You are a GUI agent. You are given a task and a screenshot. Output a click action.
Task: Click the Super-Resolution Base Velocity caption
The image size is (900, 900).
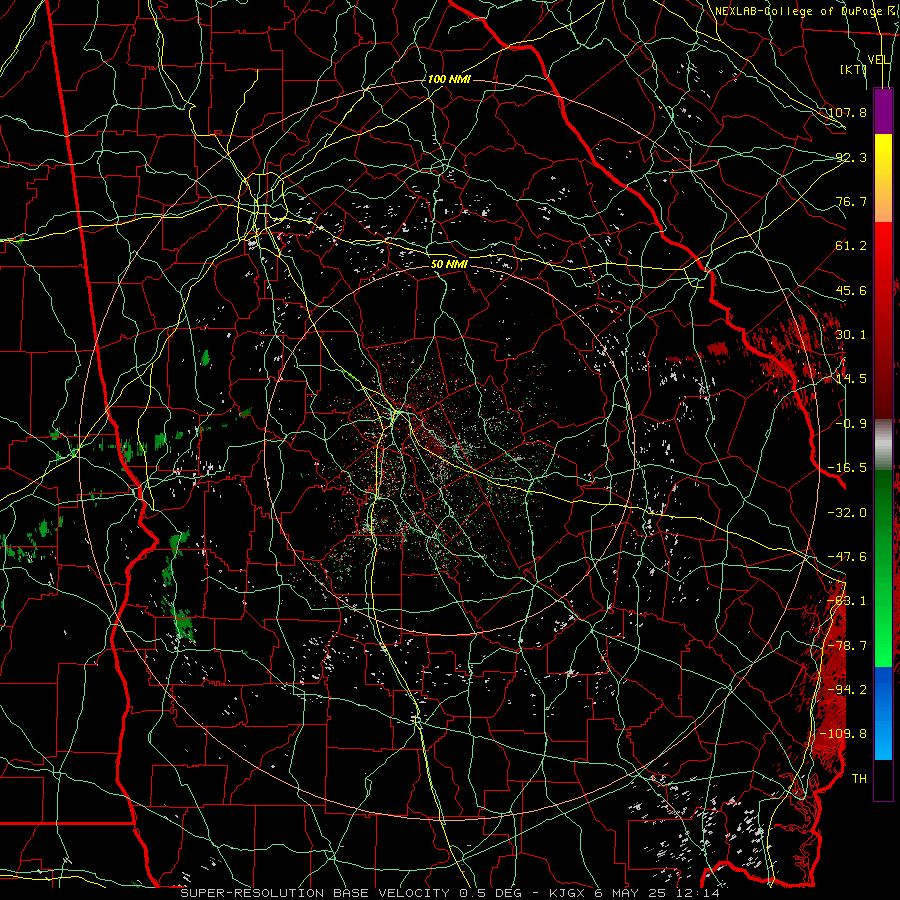click(449, 893)
